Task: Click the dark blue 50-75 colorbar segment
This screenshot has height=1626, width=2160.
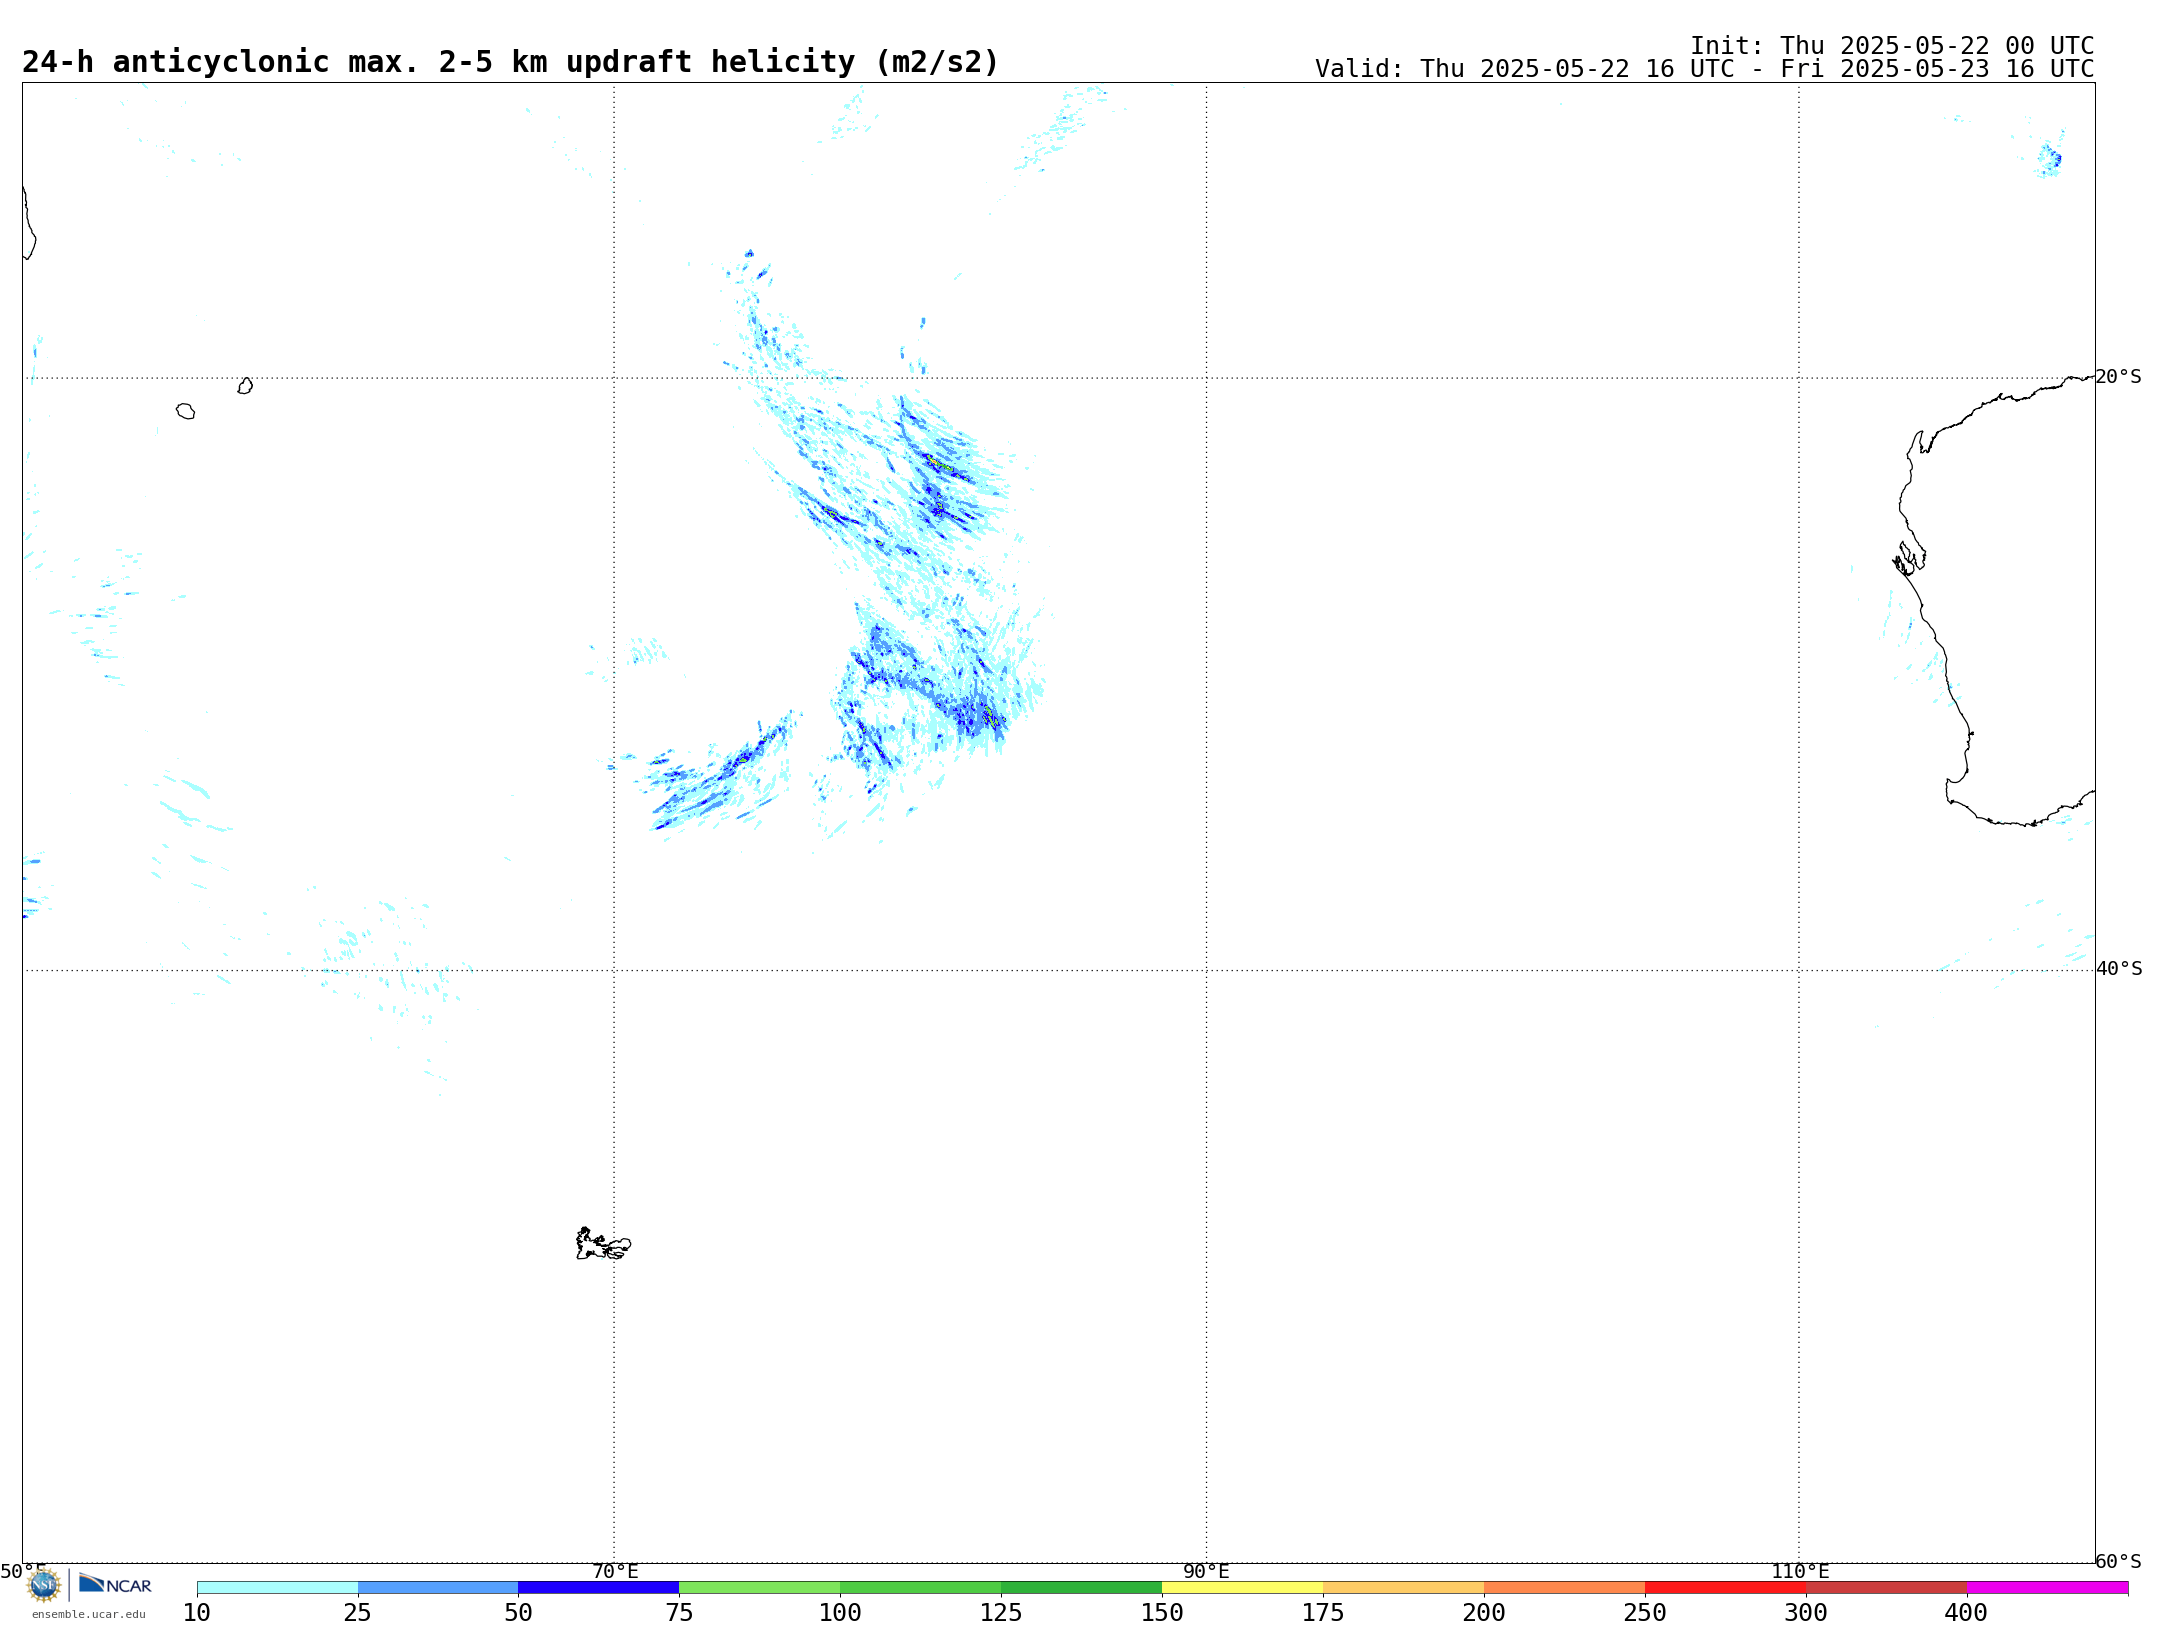Action: [599, 1588]
